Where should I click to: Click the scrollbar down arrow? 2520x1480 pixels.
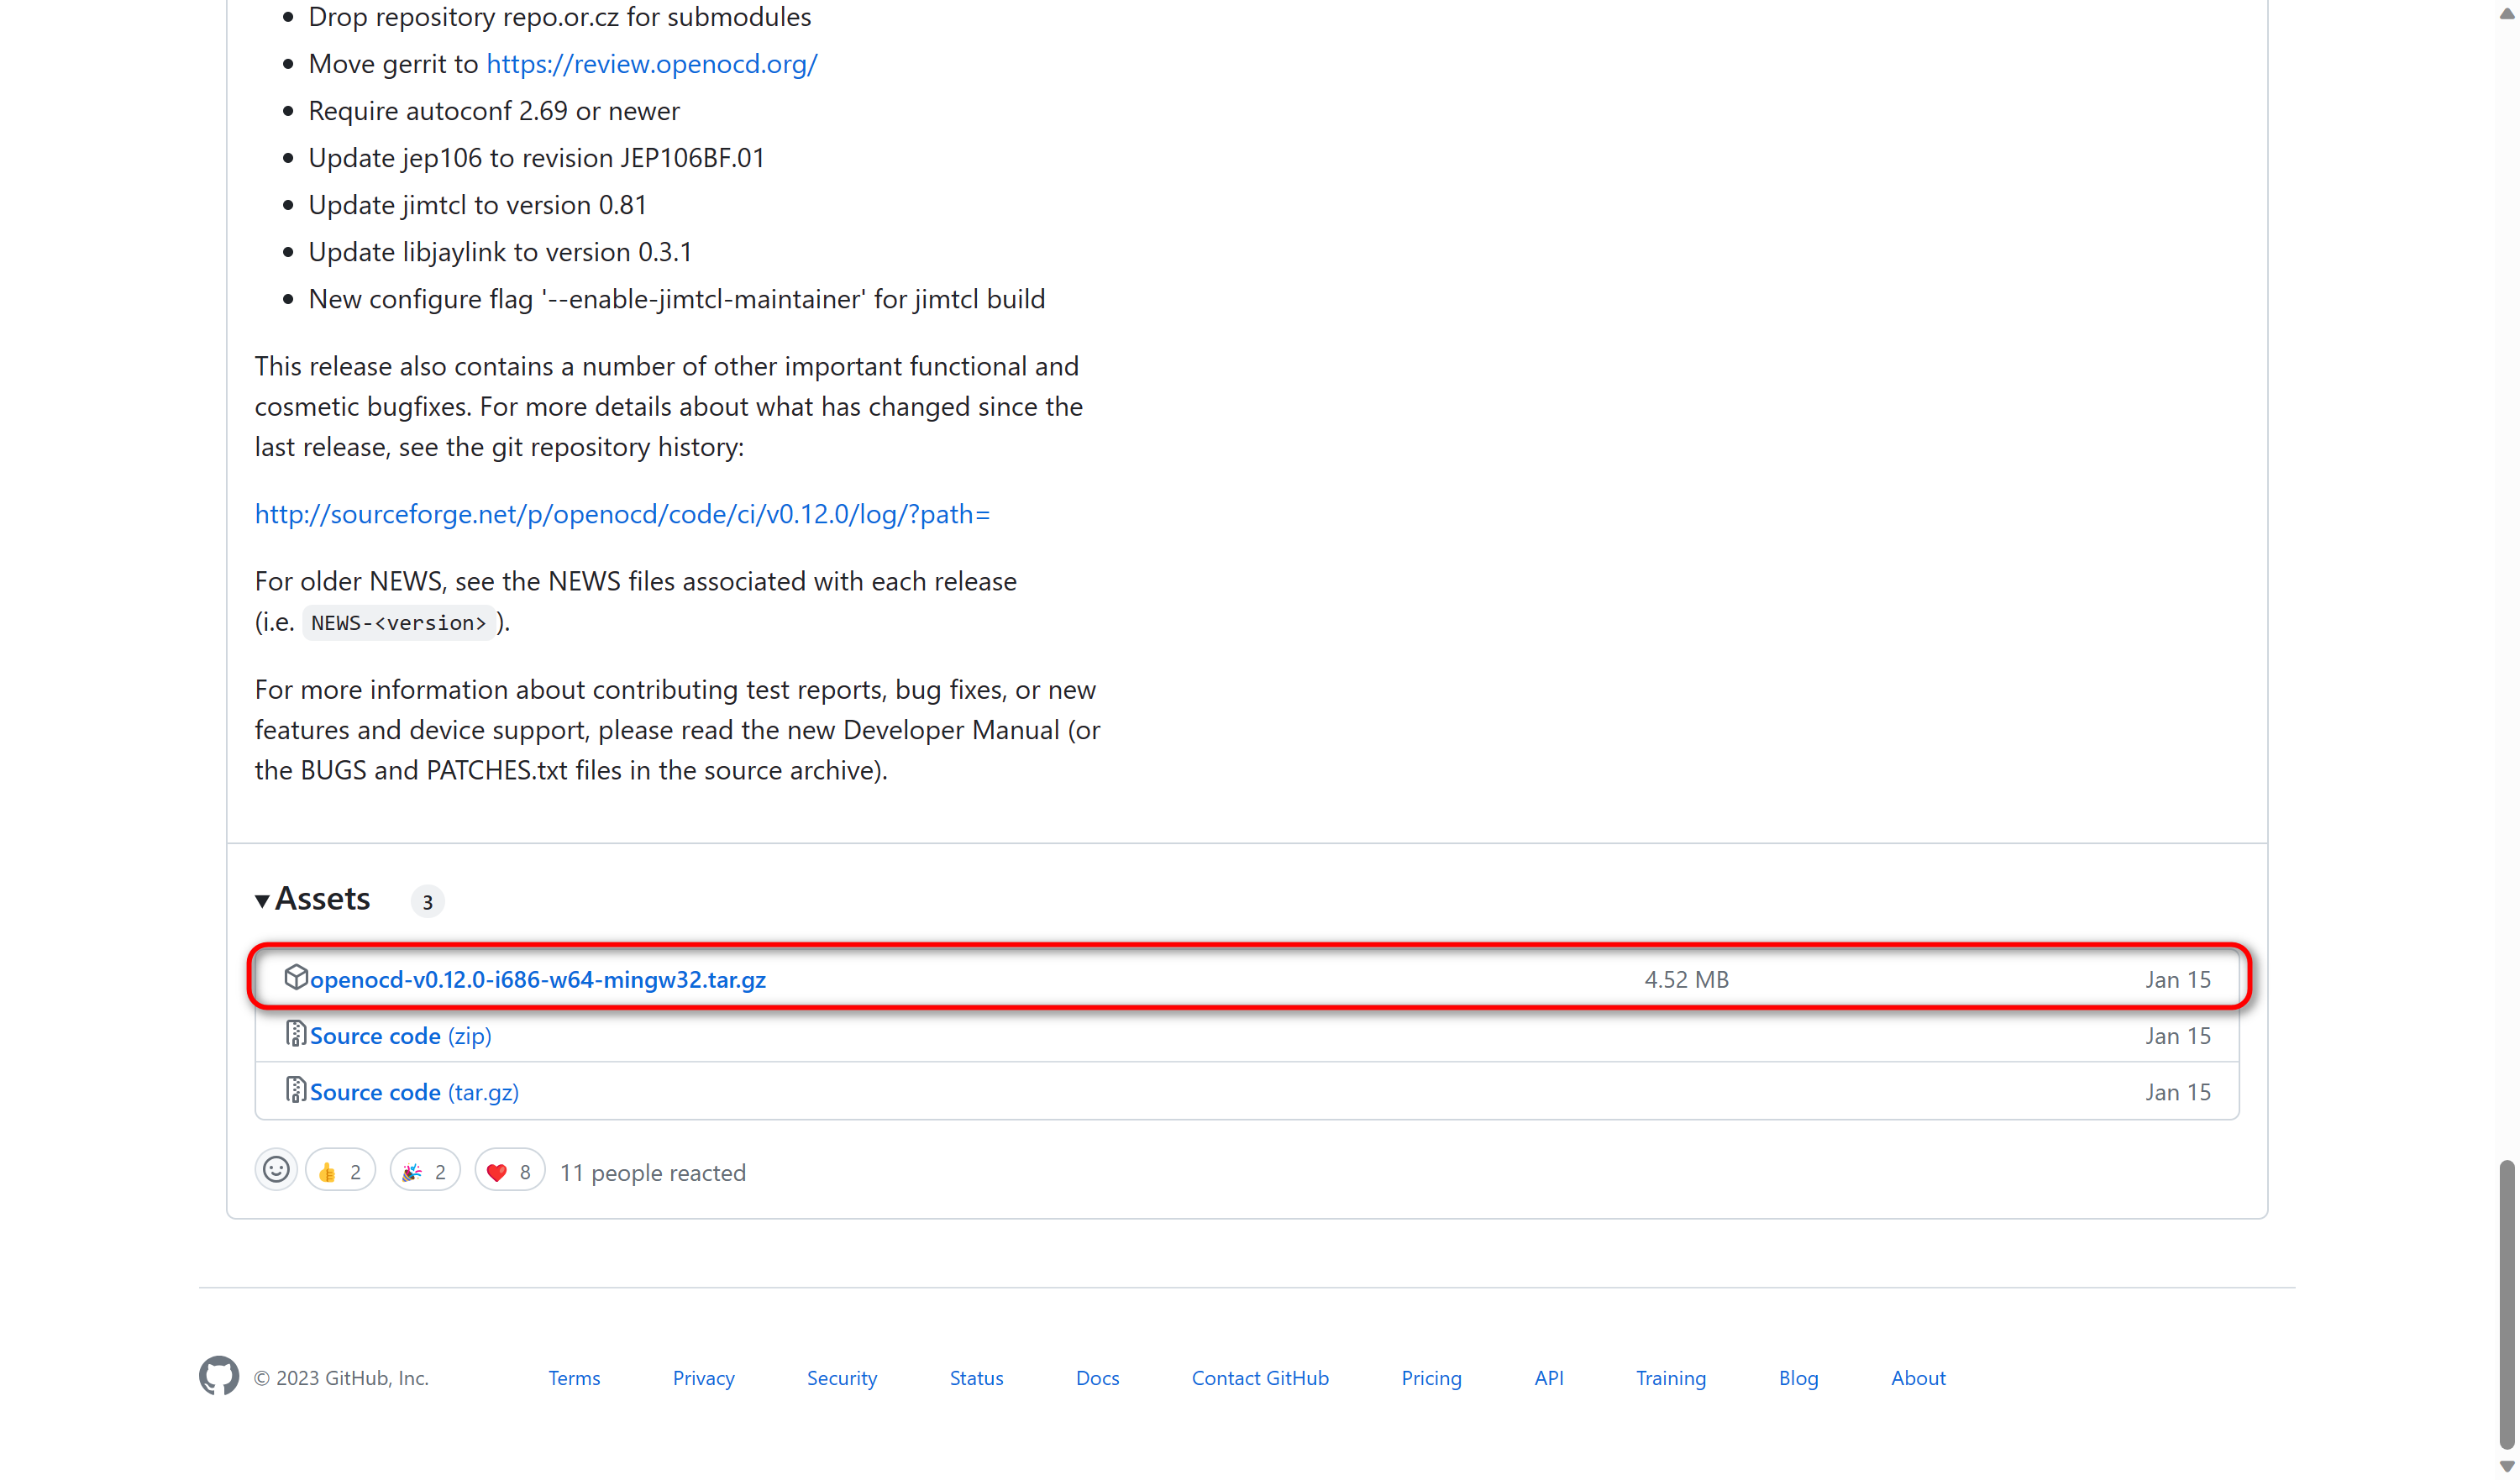[x=2506, y=1466]
